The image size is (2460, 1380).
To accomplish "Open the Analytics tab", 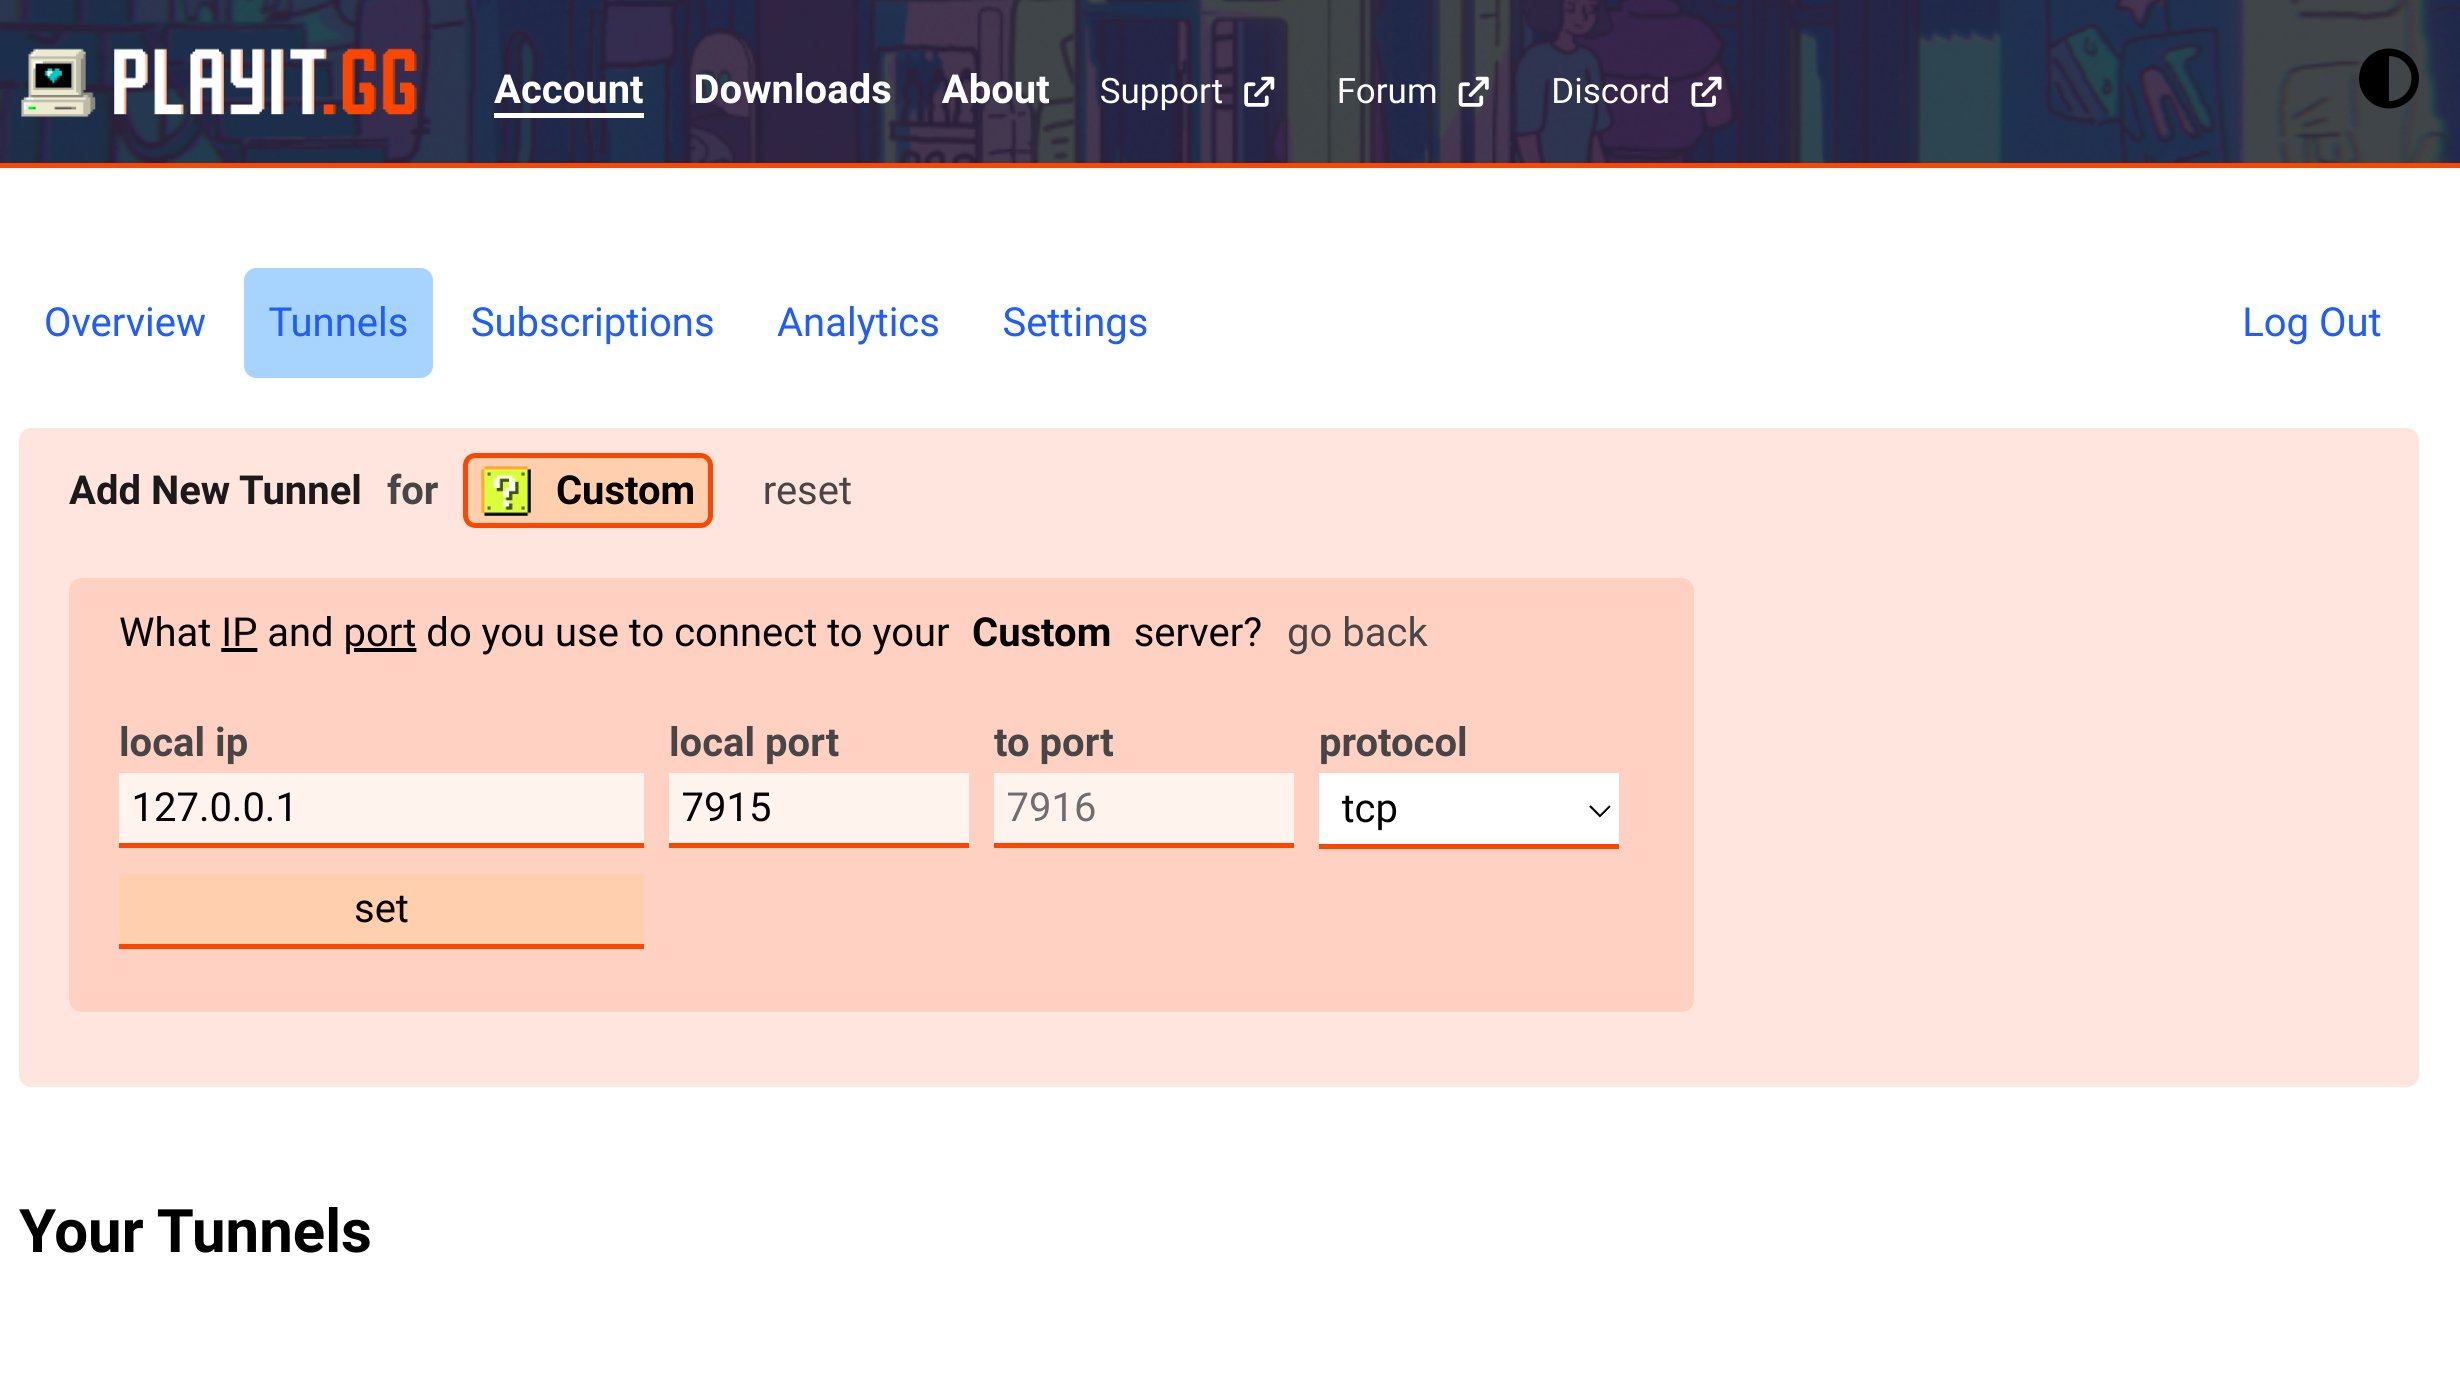I will 858,322.
